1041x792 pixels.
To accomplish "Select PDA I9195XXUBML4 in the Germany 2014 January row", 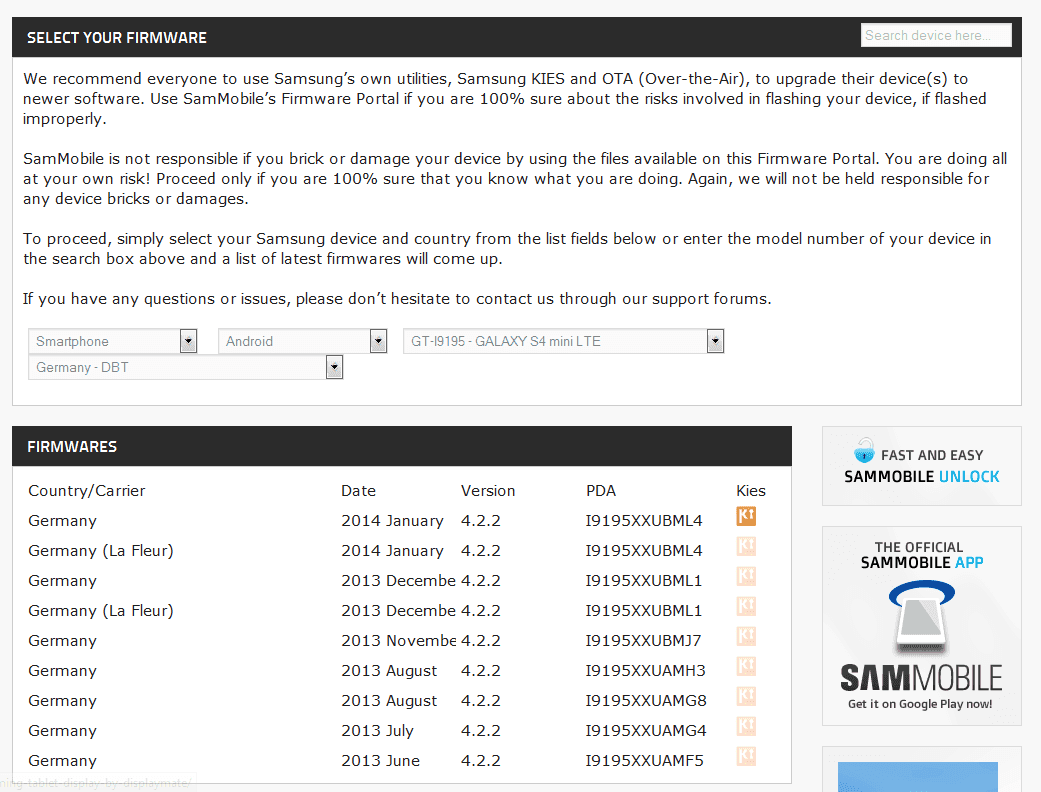I will (x=643, y=520).
